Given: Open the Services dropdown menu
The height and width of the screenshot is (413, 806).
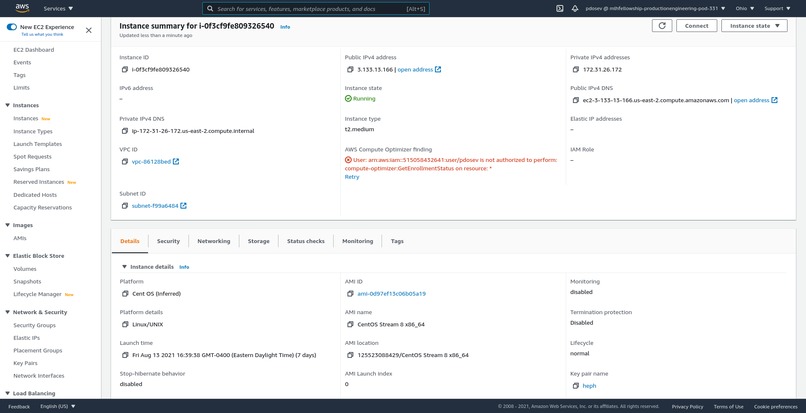Looking at the screenshot, I should [58, 9].
